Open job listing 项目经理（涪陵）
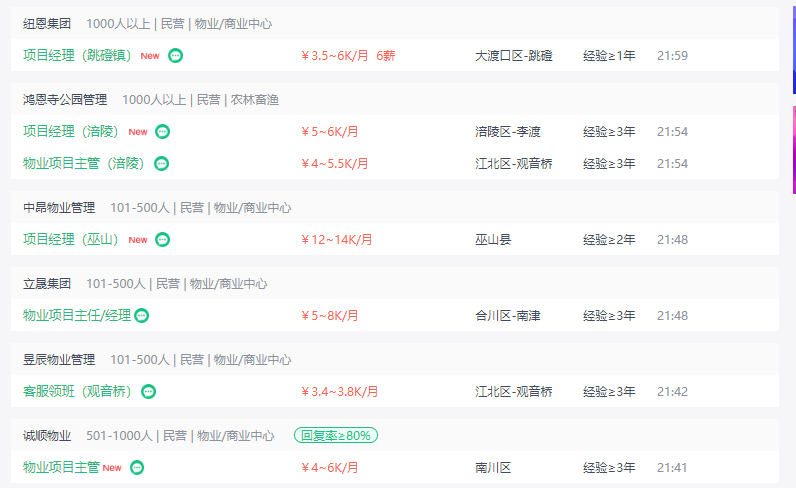The height and width of the screenshot is (488, 796). [71, 132]
